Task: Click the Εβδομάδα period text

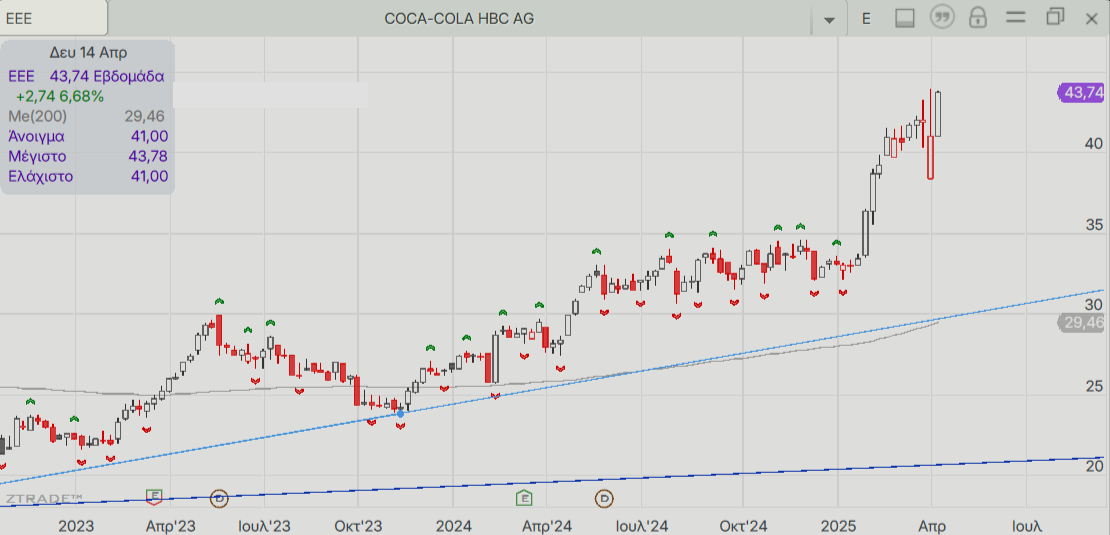Action: coord(127,76)
